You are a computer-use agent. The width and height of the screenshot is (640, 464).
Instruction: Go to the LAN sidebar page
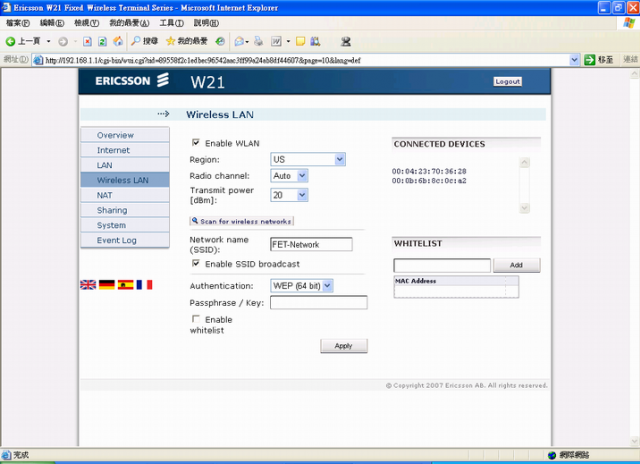point(125,165)
